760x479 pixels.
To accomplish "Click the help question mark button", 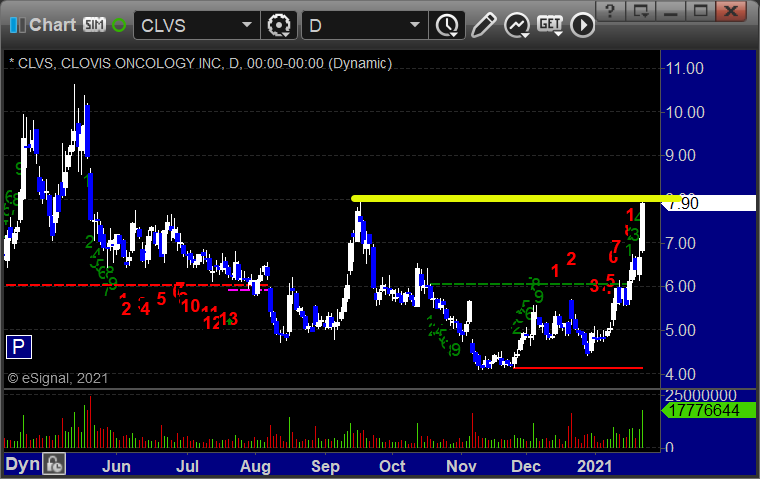I will pos(611,11).
